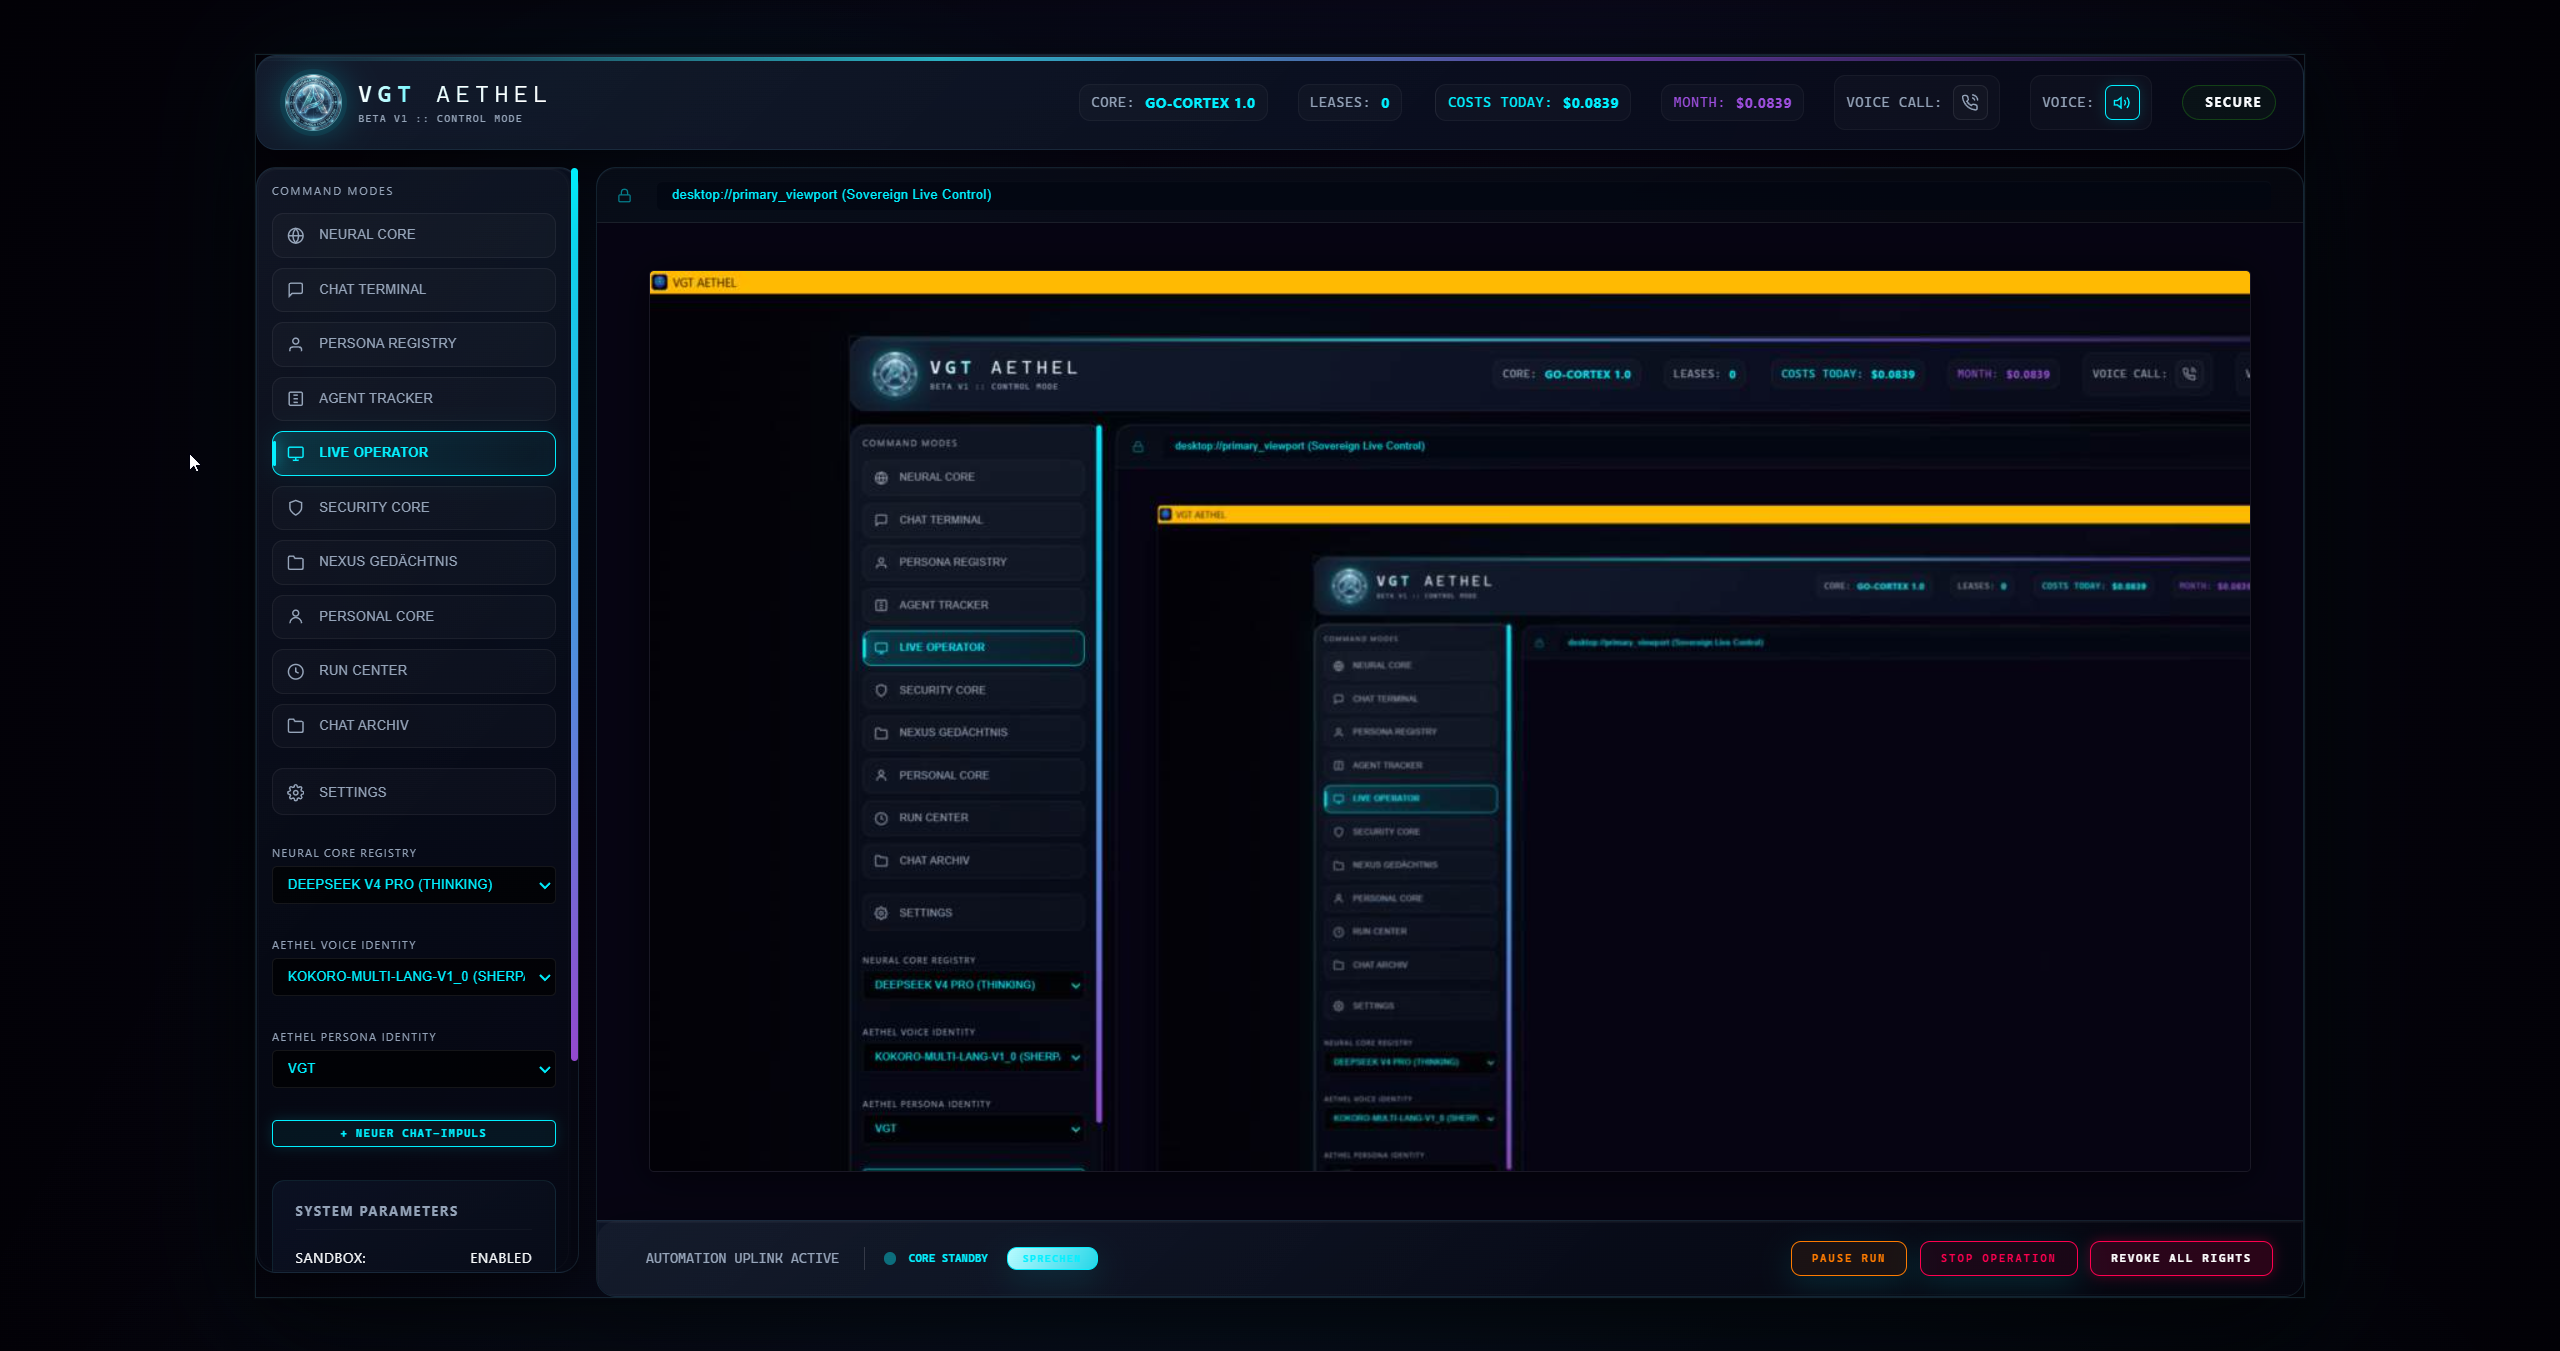Toggle the Sprechen pill in status bar
This screenshot has width=2560, height=1351.
pos(1052,1258)
